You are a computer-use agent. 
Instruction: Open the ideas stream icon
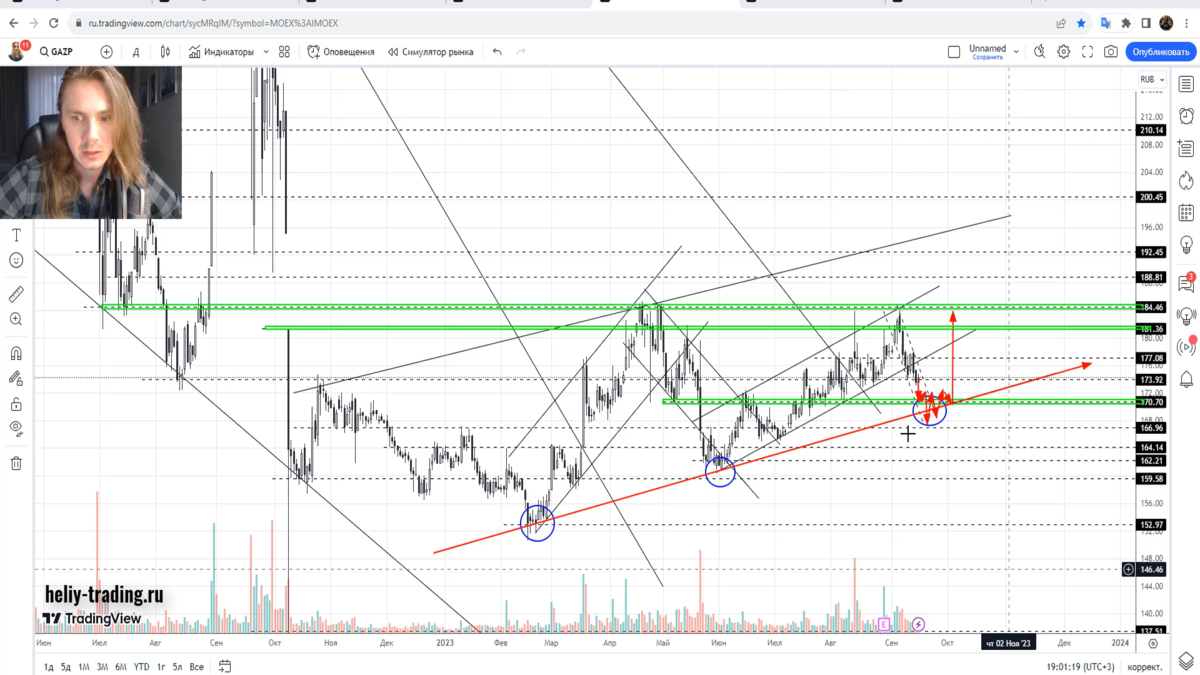pyautogui.click(x=1186, y=316)
